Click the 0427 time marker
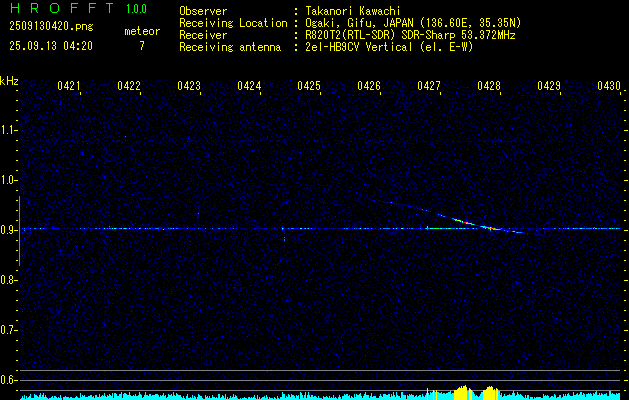Image resolution: width=629 pixels, height=400 pixels. pos(429,87)
